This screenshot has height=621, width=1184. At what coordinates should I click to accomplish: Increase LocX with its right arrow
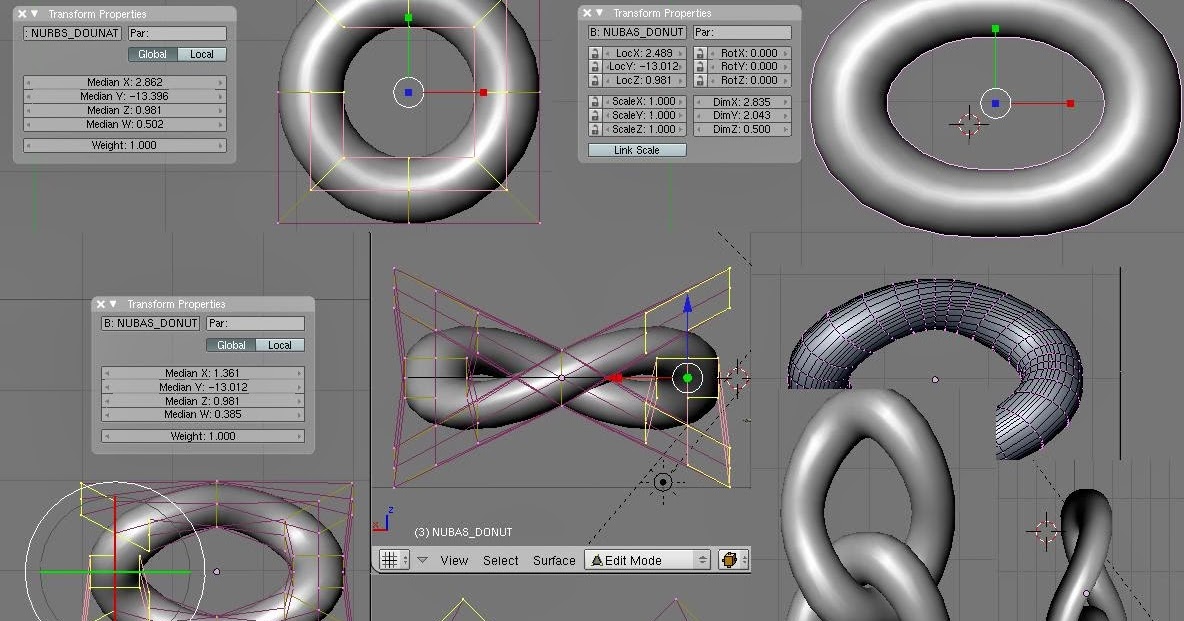(x=680, y=53)
